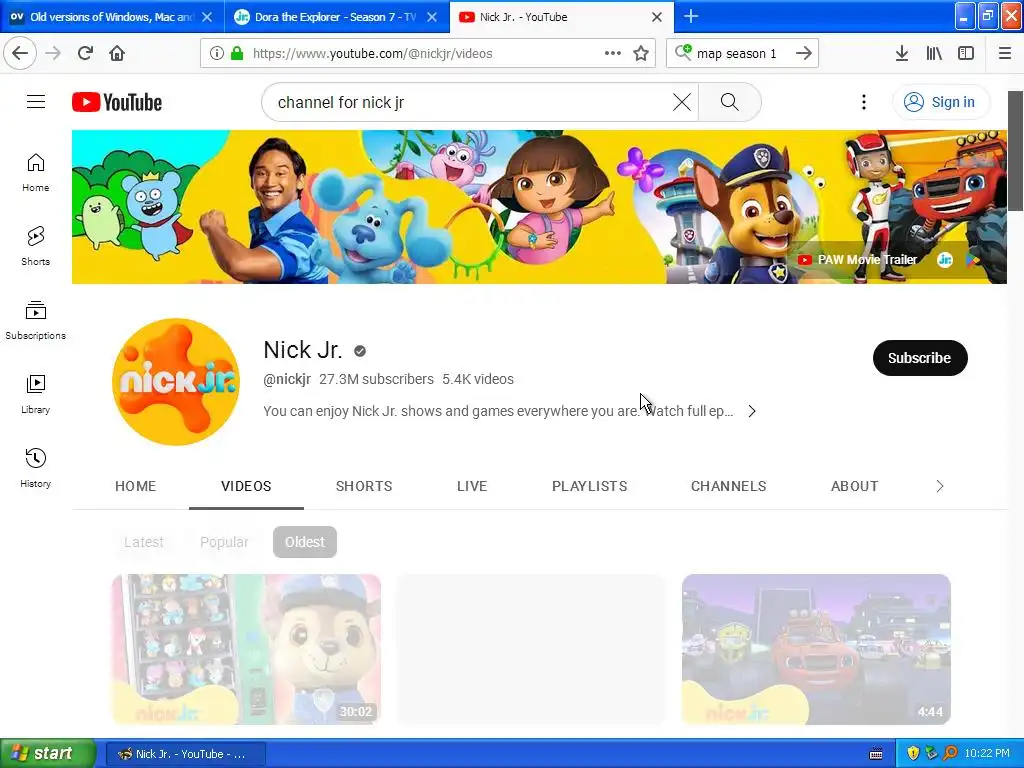Open YouTube settings three-dot menu
This screenshot has height=768, width=1024.
click(863, 102)
